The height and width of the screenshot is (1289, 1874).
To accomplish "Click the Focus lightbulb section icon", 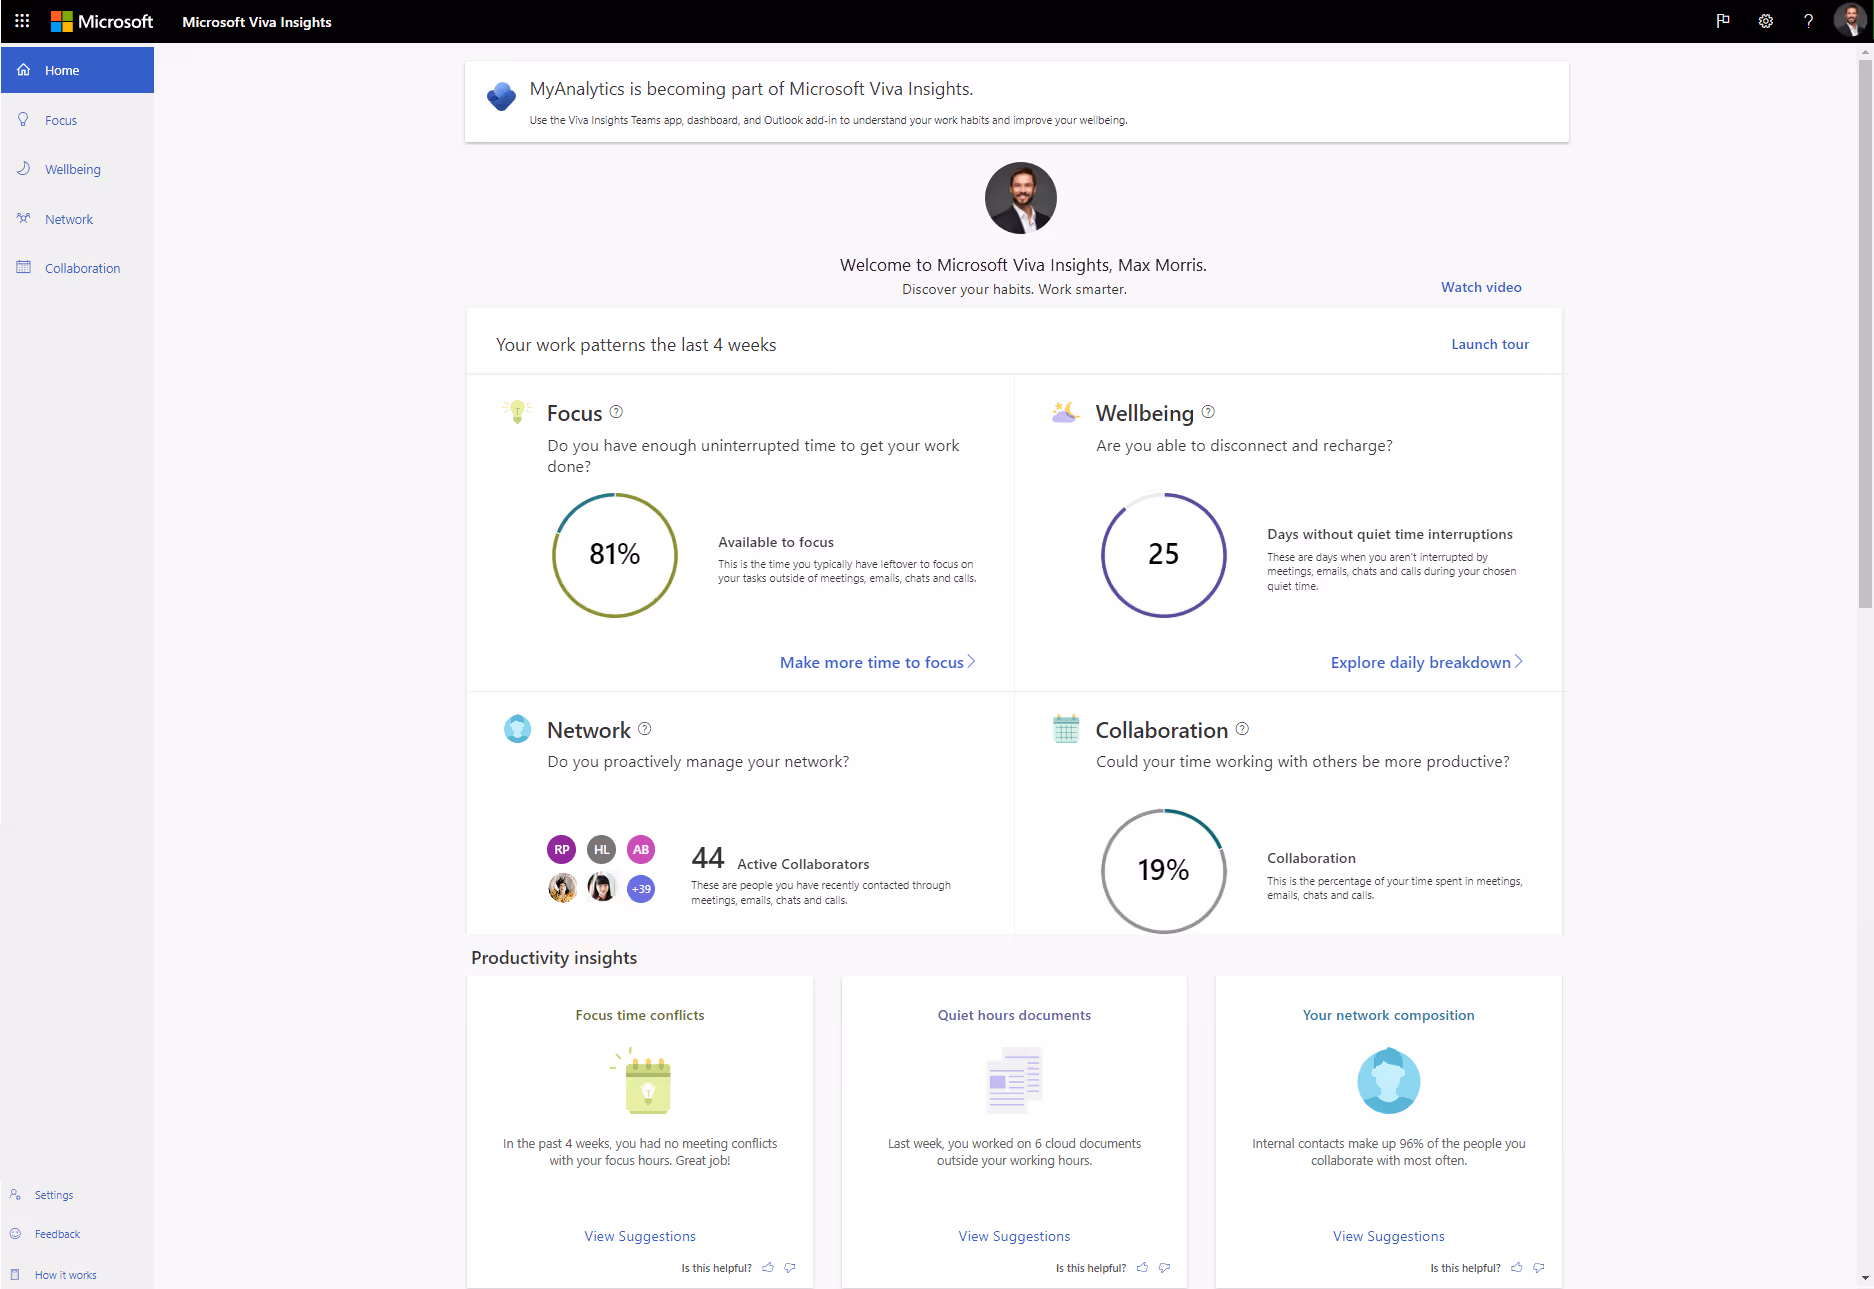I will tap(516, 411).
